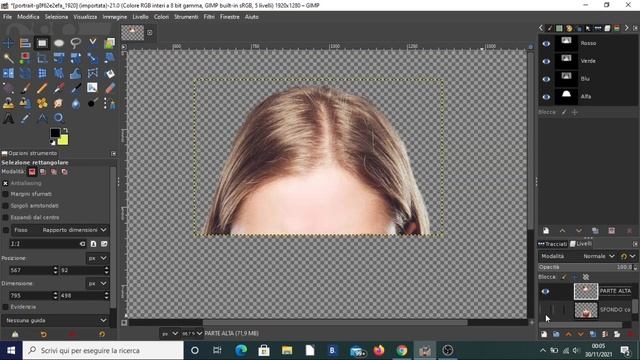
Task: Open the Posizione unit dropdown
Action: coord(97,258)
